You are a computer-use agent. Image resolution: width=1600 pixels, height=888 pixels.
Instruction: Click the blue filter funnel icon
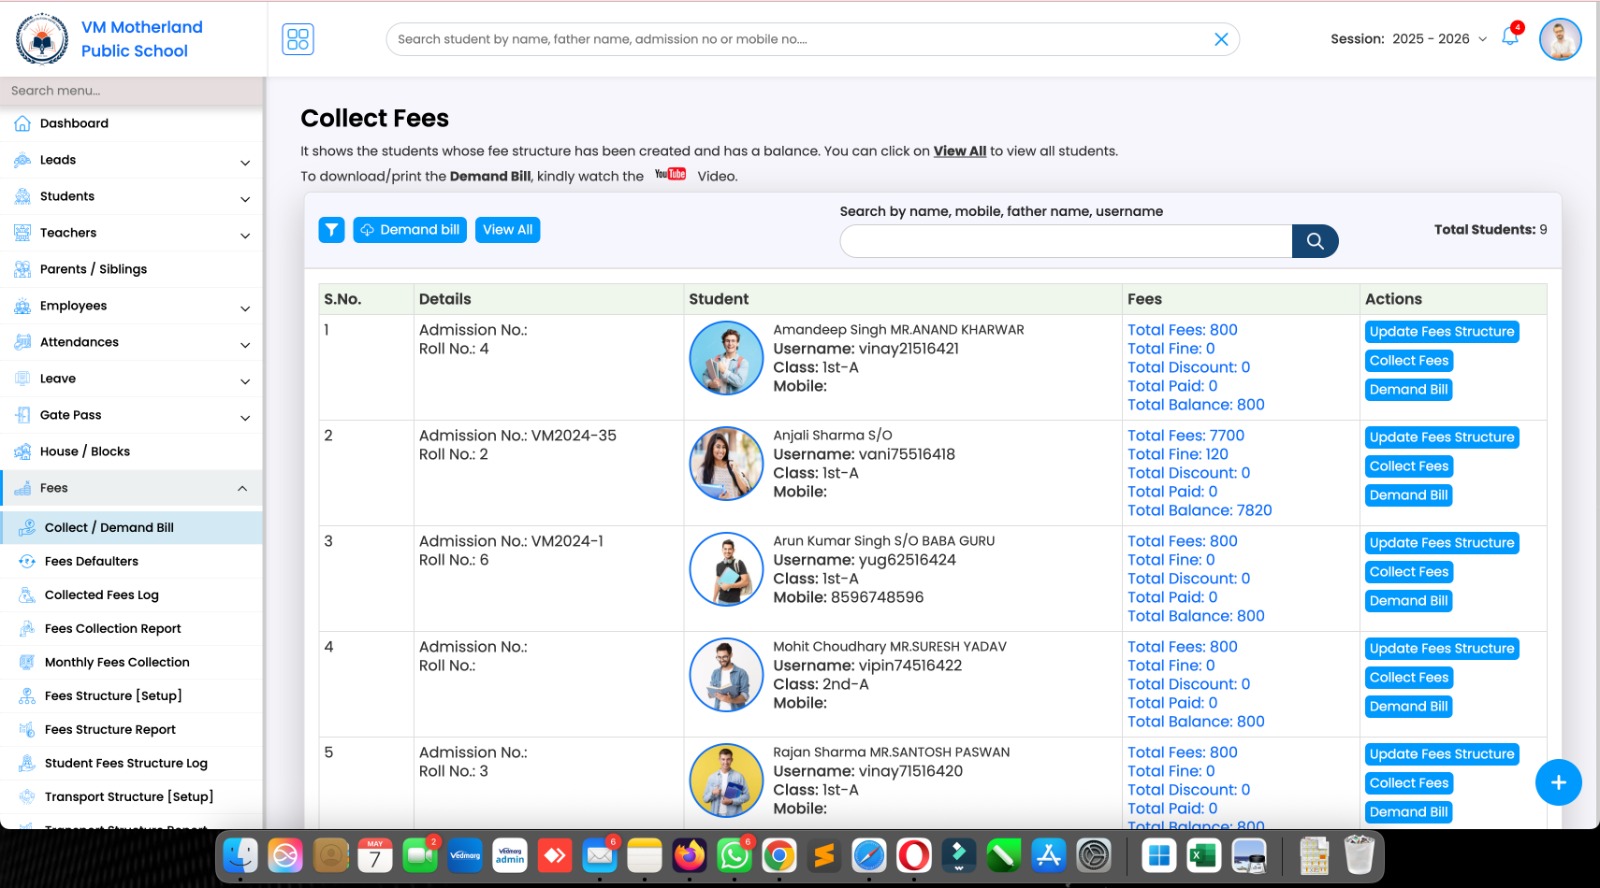coord(331,230)
